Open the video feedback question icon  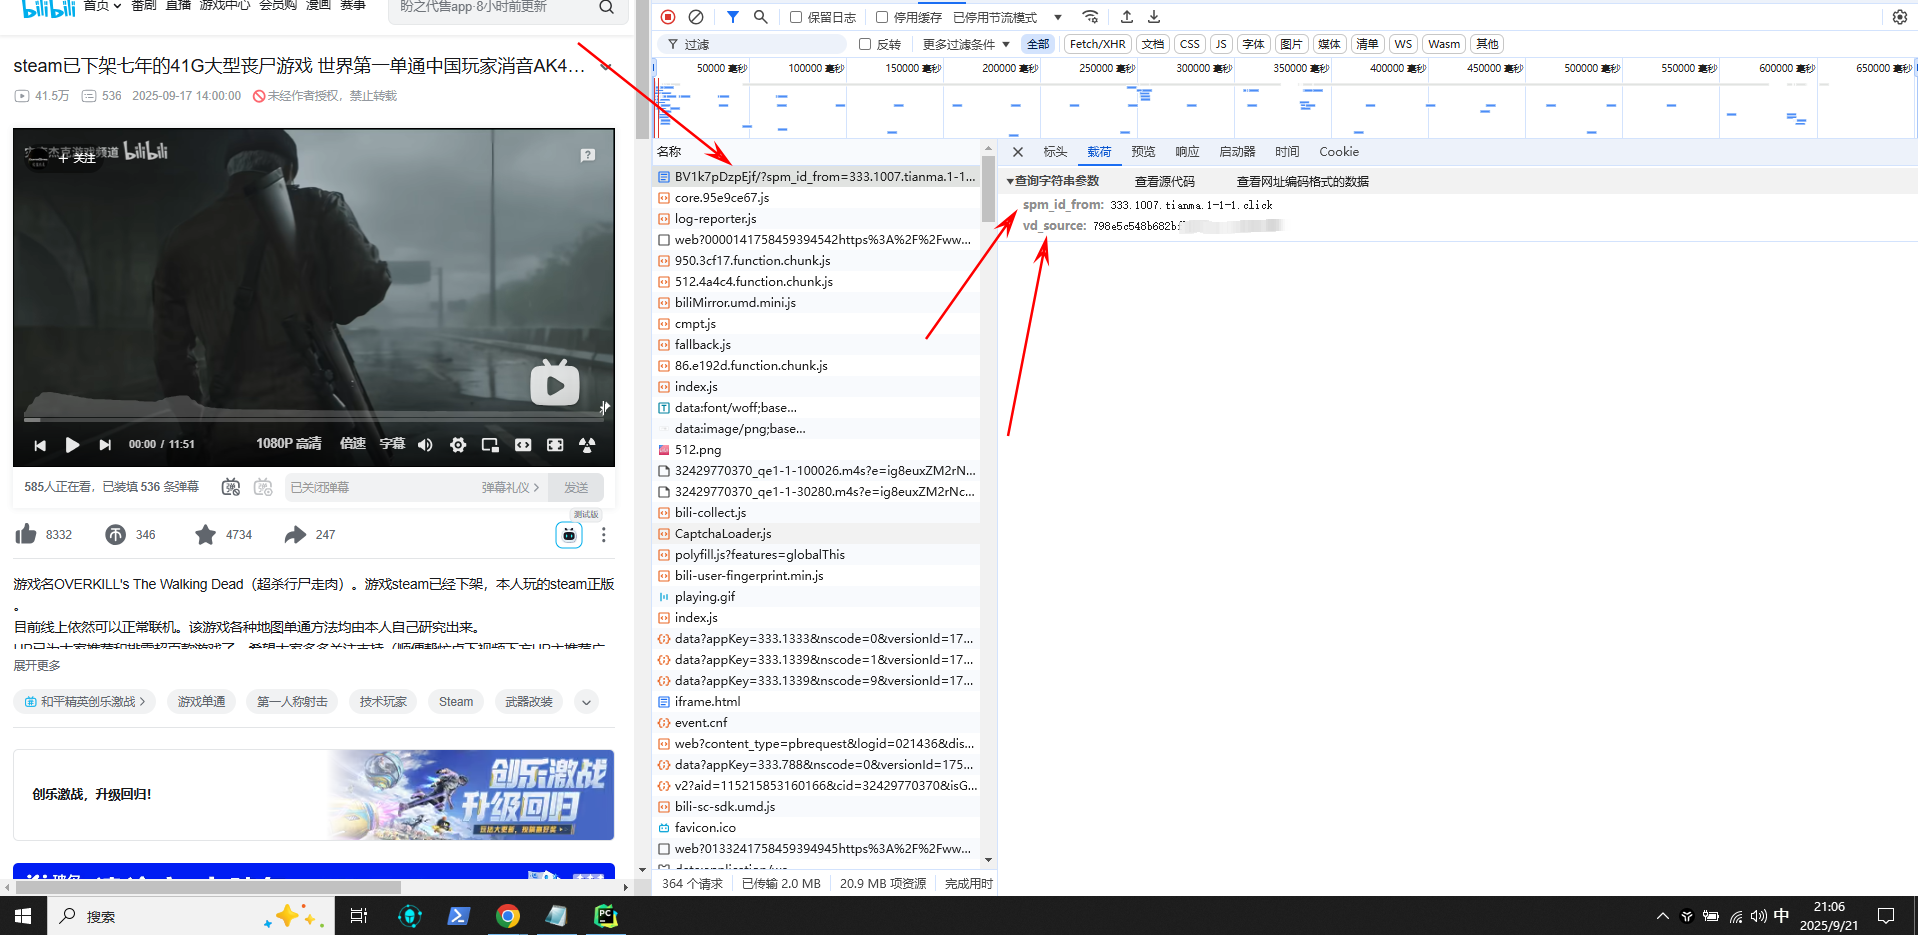pyautogui.click(x=588, y=155)
